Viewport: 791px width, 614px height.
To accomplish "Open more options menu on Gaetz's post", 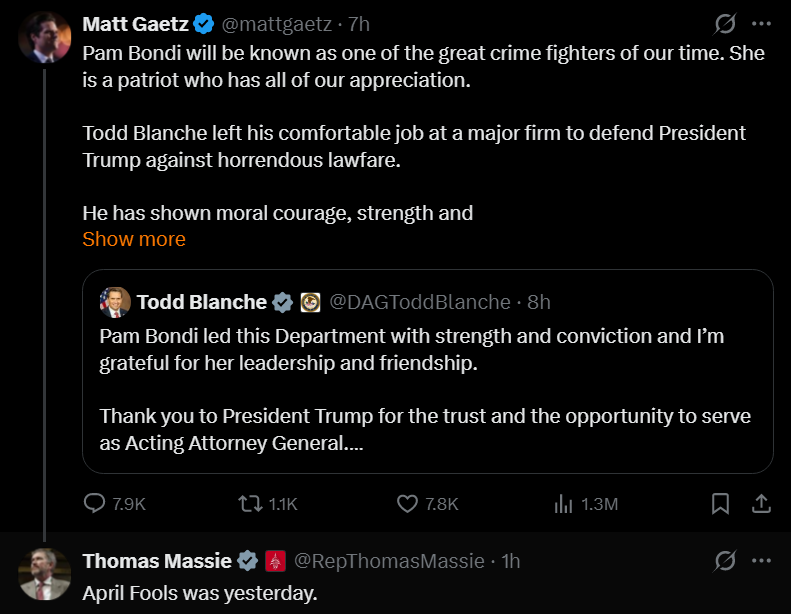I will 761,23.
